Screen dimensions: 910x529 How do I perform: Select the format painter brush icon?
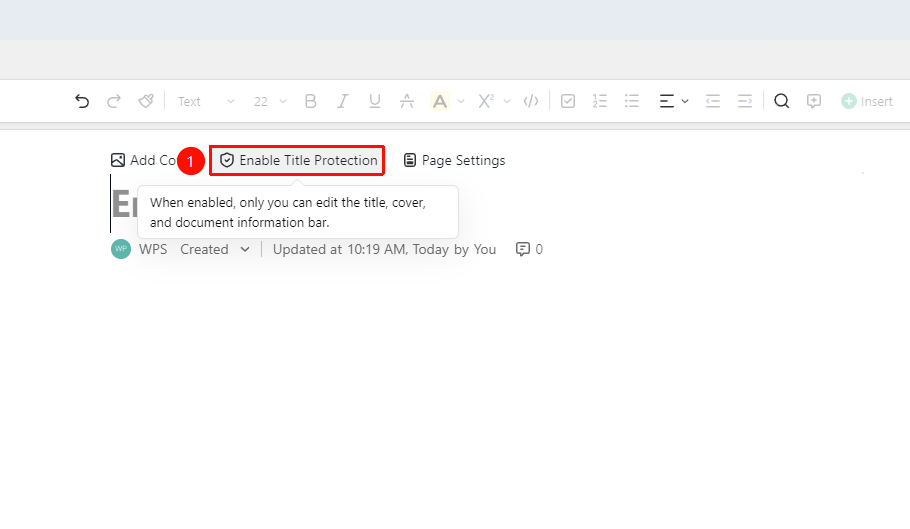point(146,102)
